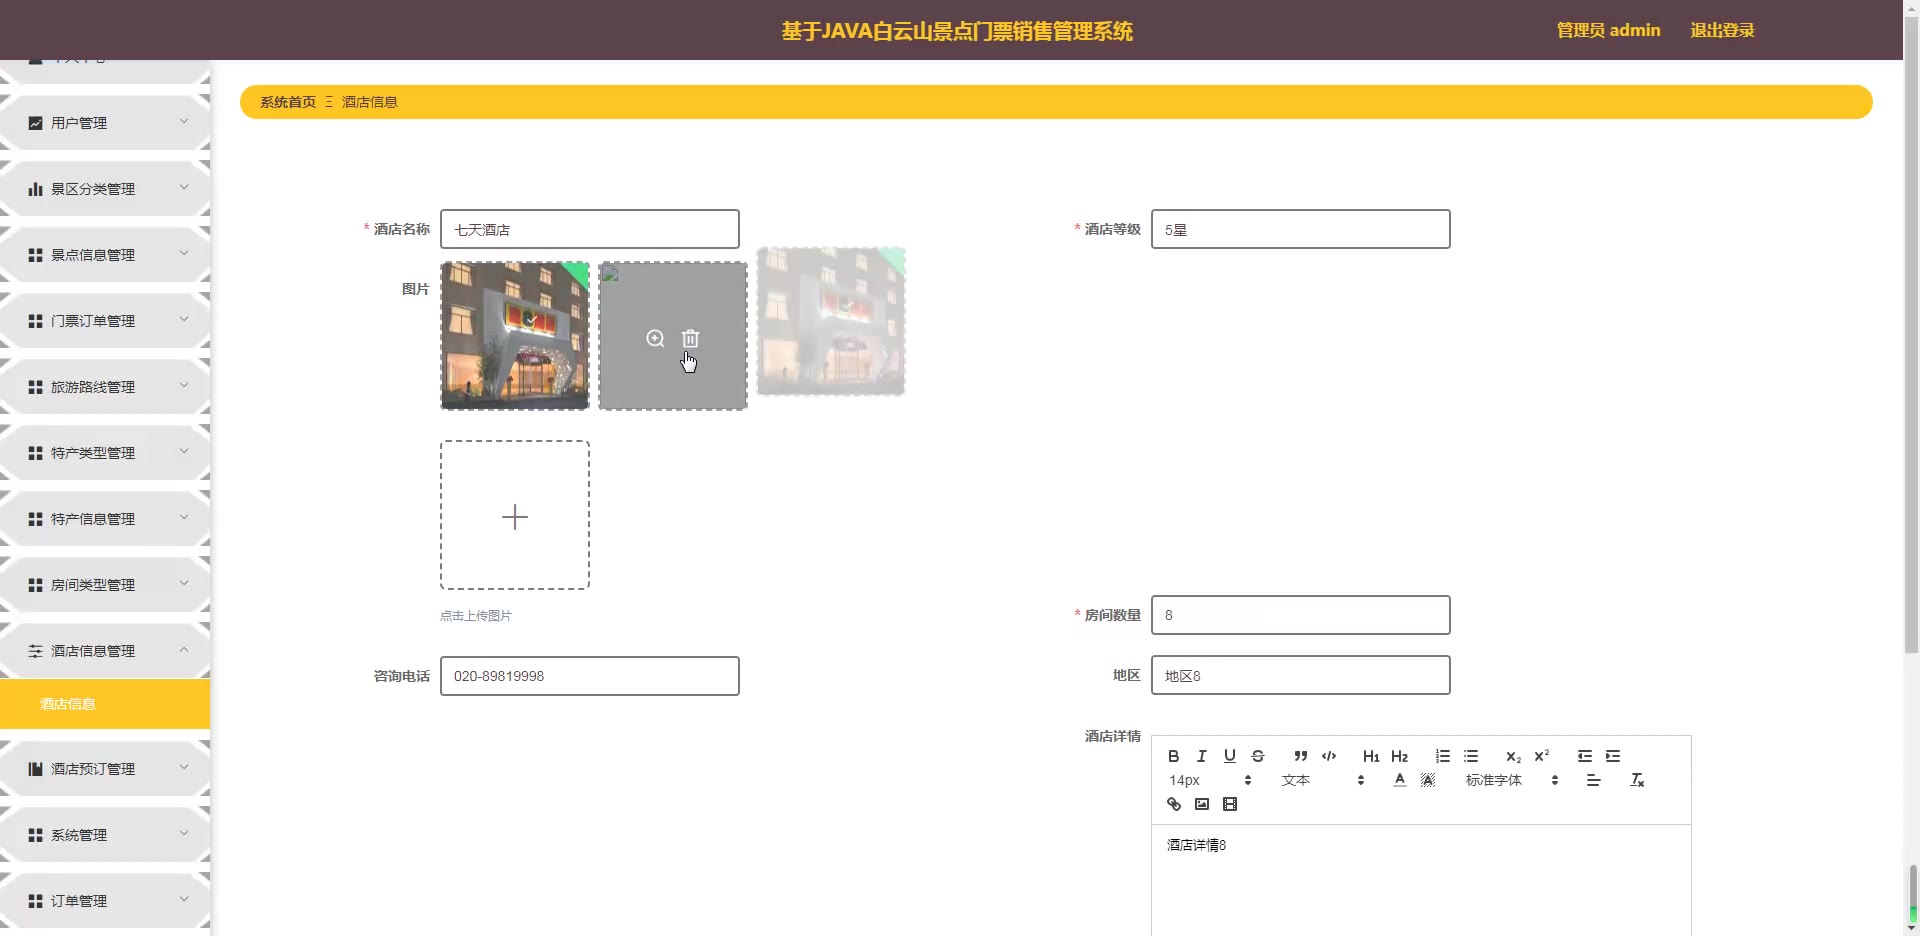The width and height of the screenshot is (1920, 936).
Task: Clear text formatting in editor
Action: (1637, 780)
